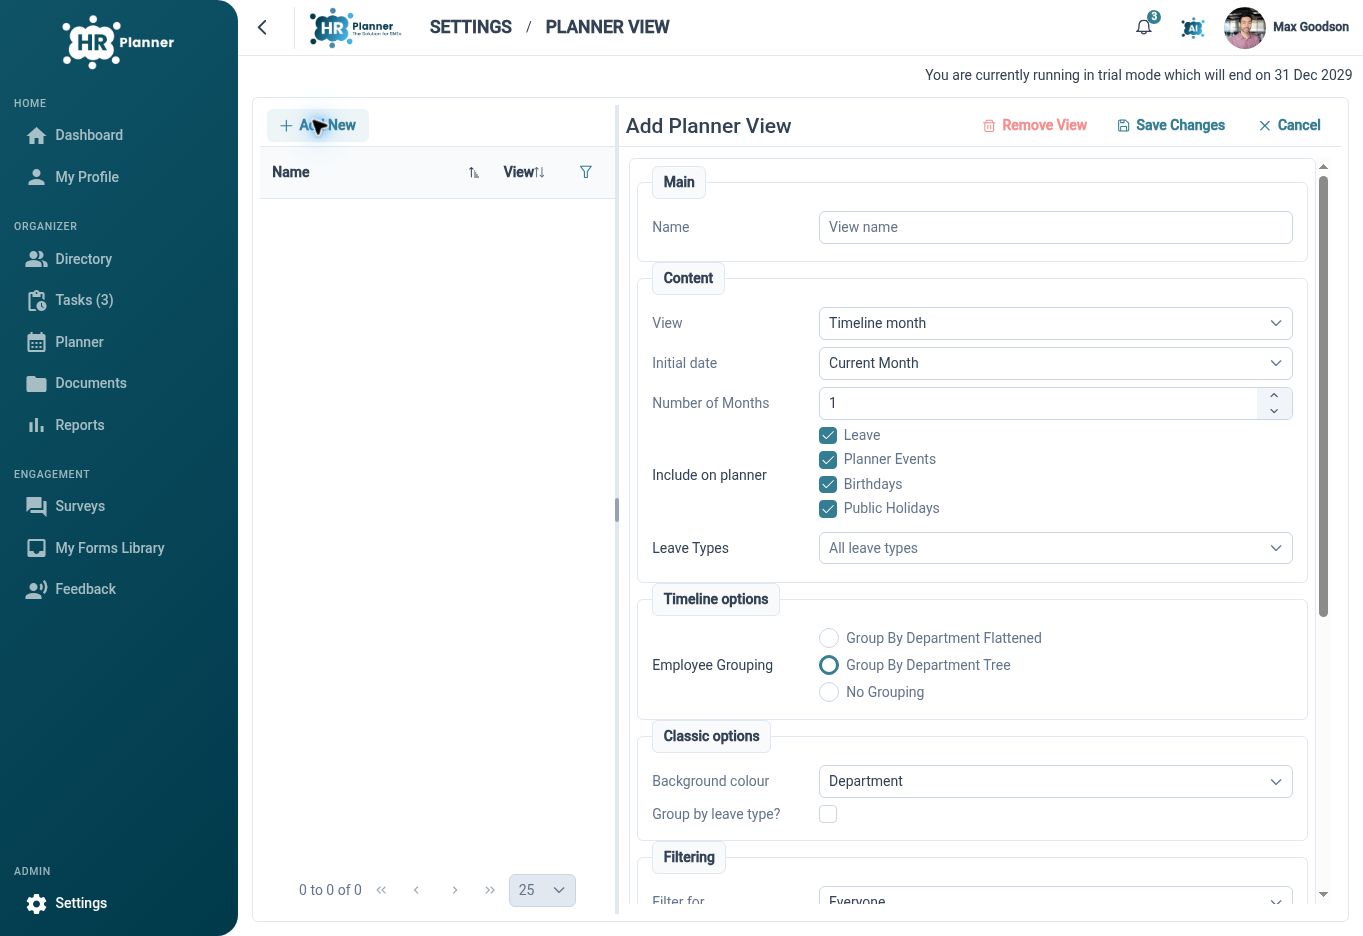Change the page size dropdown showing 25
Image resolution: width=1363 pixels, height=936 pixels.
tap(542, 890)
